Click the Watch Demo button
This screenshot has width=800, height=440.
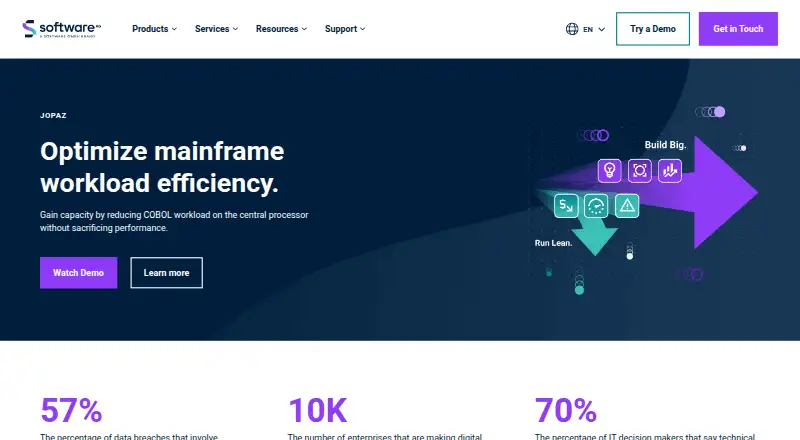79,273
